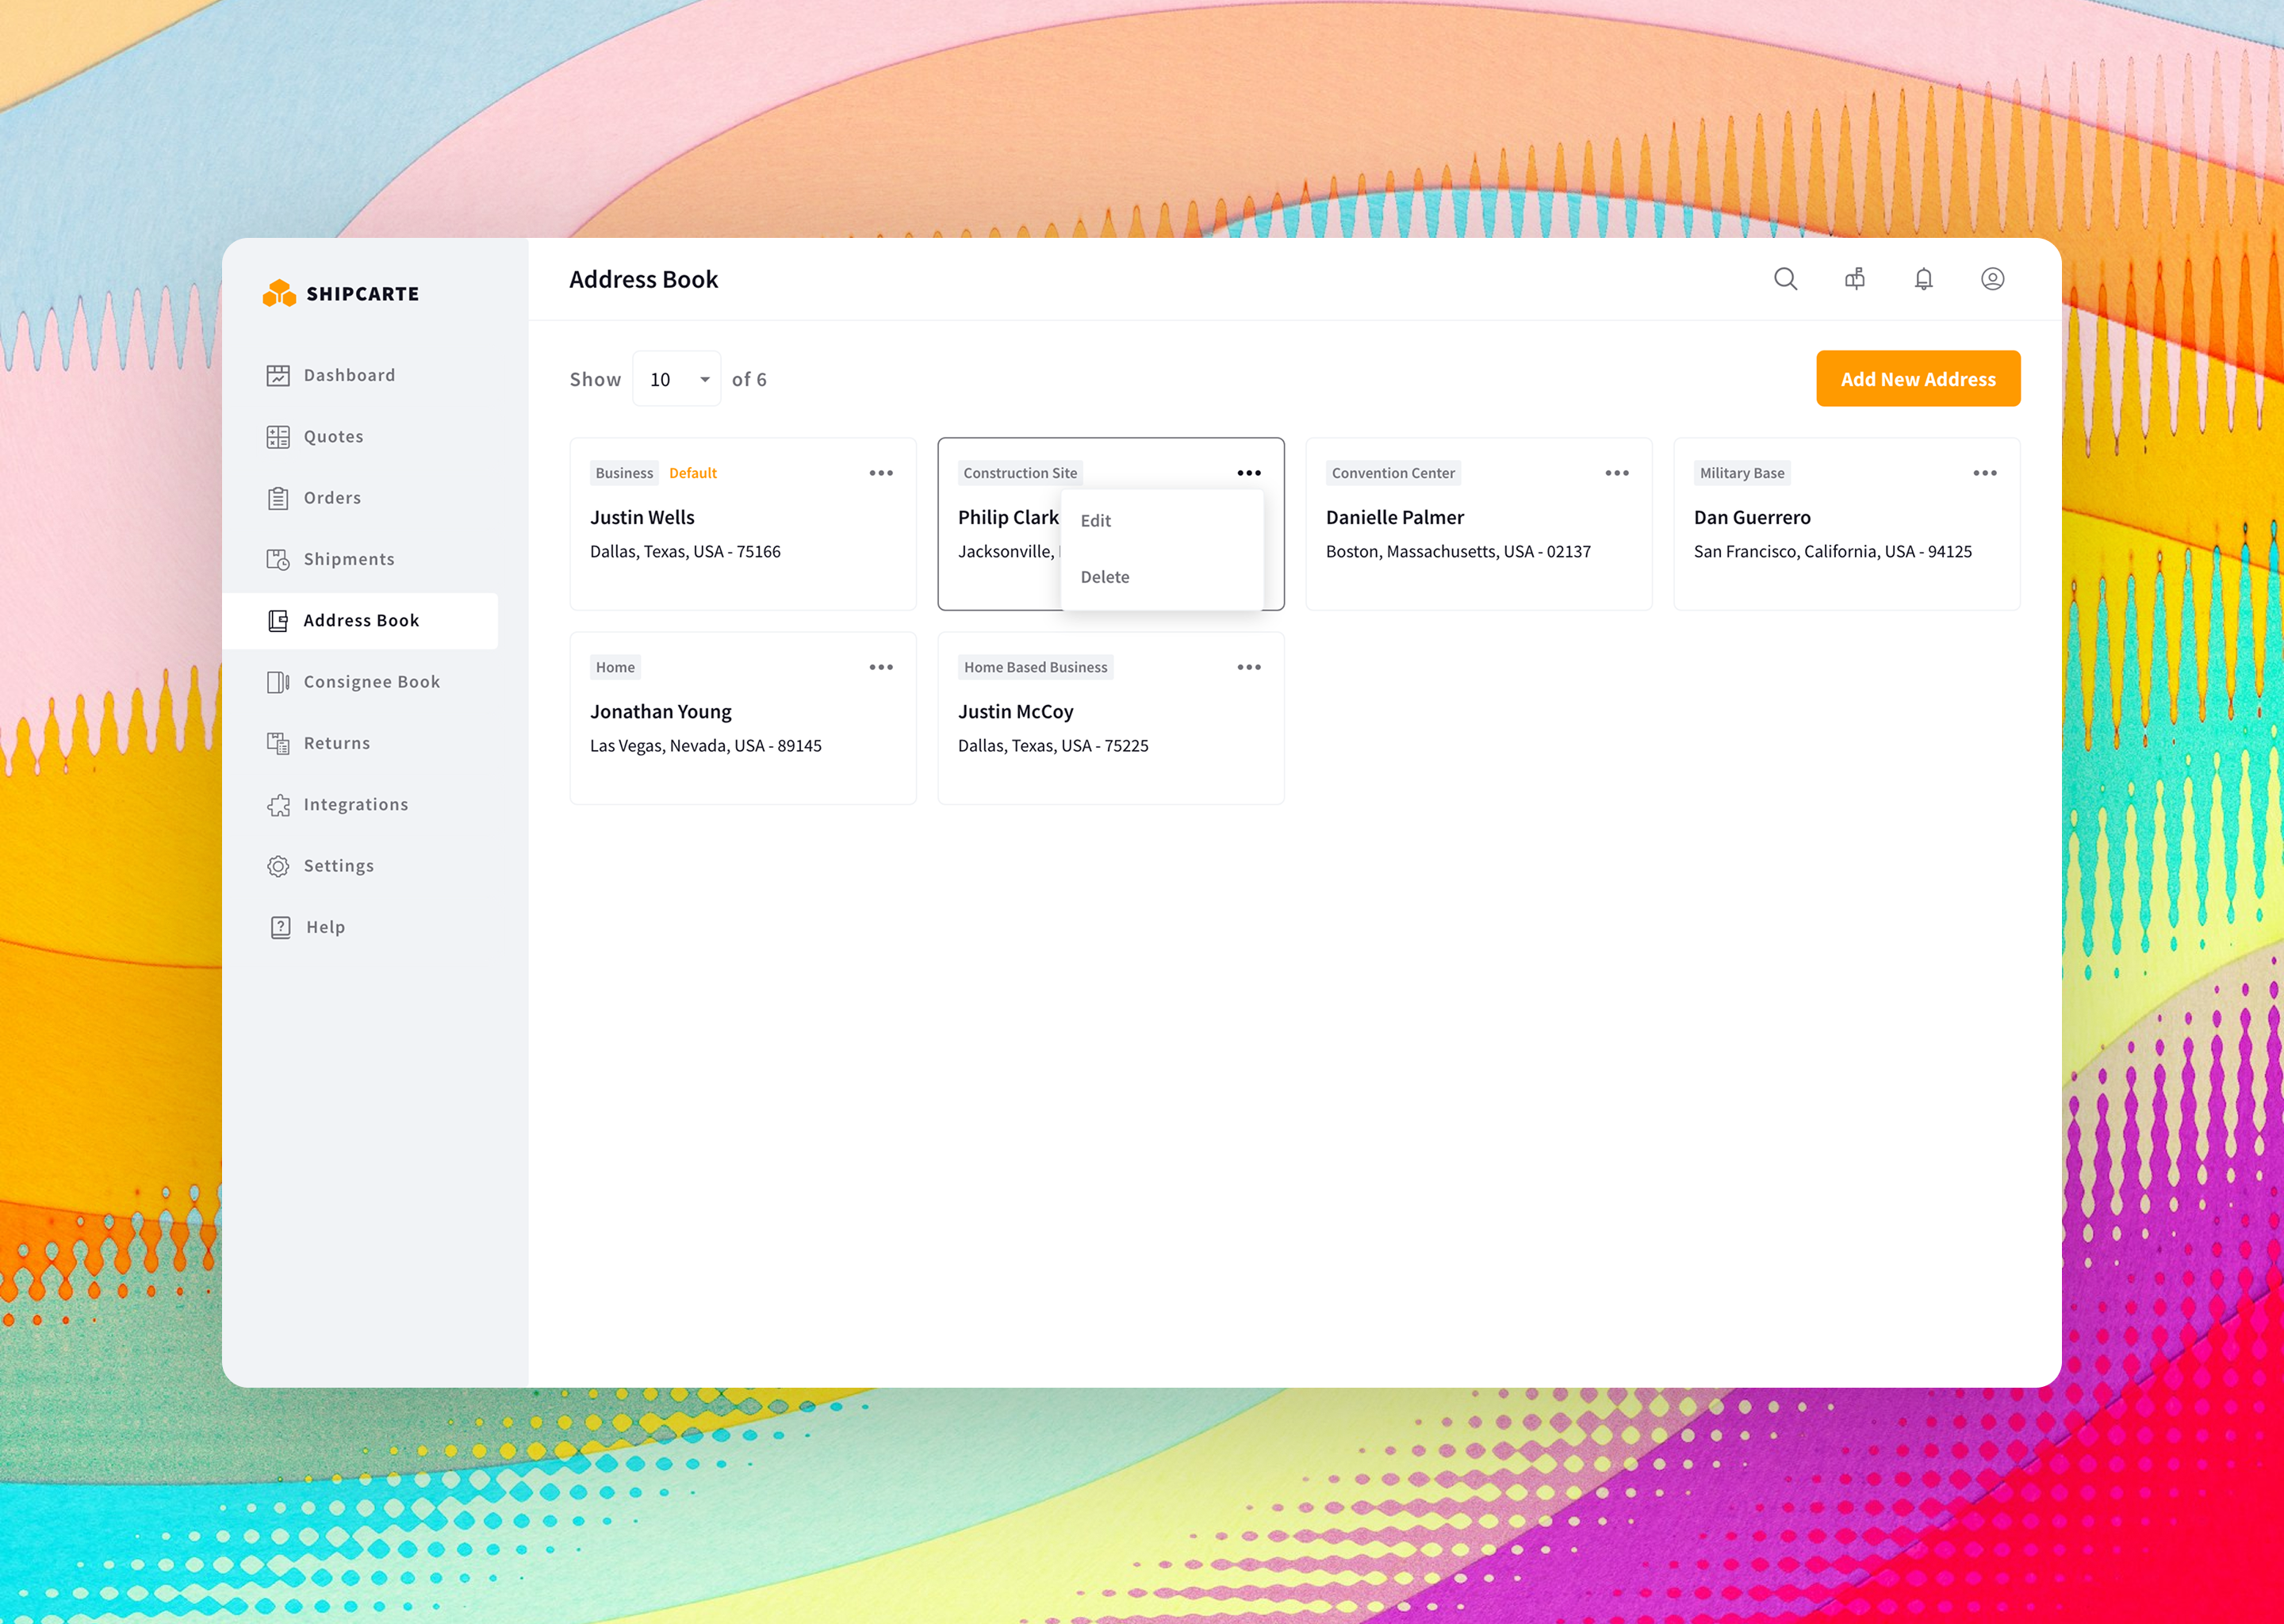Click the Help question-mark icon
This screenshot has height=1624, width=2284.
coord(280,927)
